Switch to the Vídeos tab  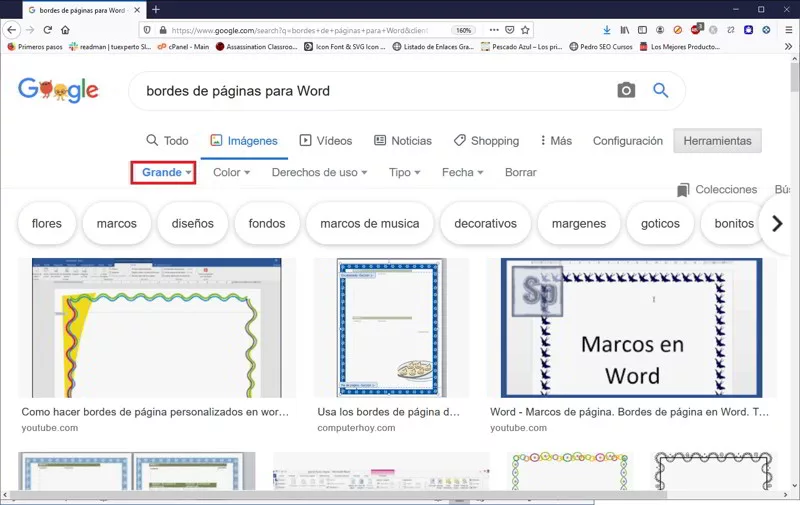(x=326, y=141)
